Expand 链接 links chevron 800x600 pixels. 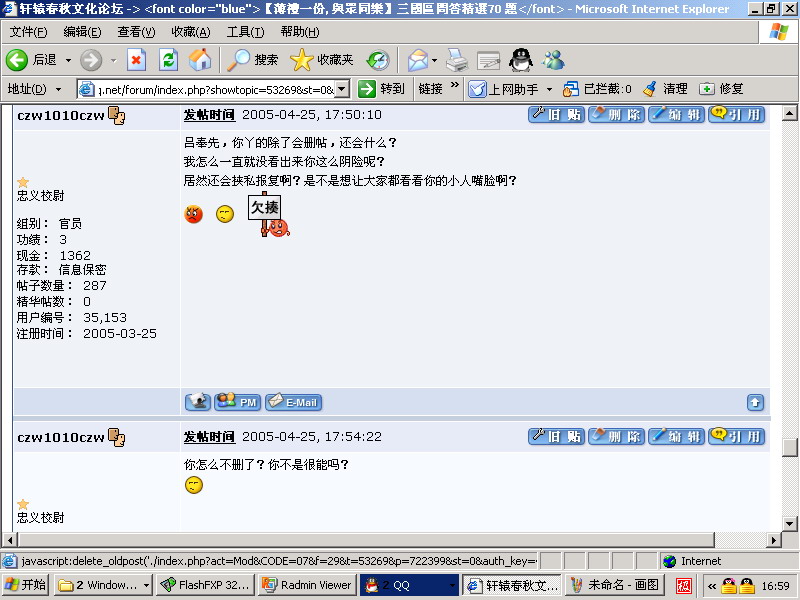(455, 85)
